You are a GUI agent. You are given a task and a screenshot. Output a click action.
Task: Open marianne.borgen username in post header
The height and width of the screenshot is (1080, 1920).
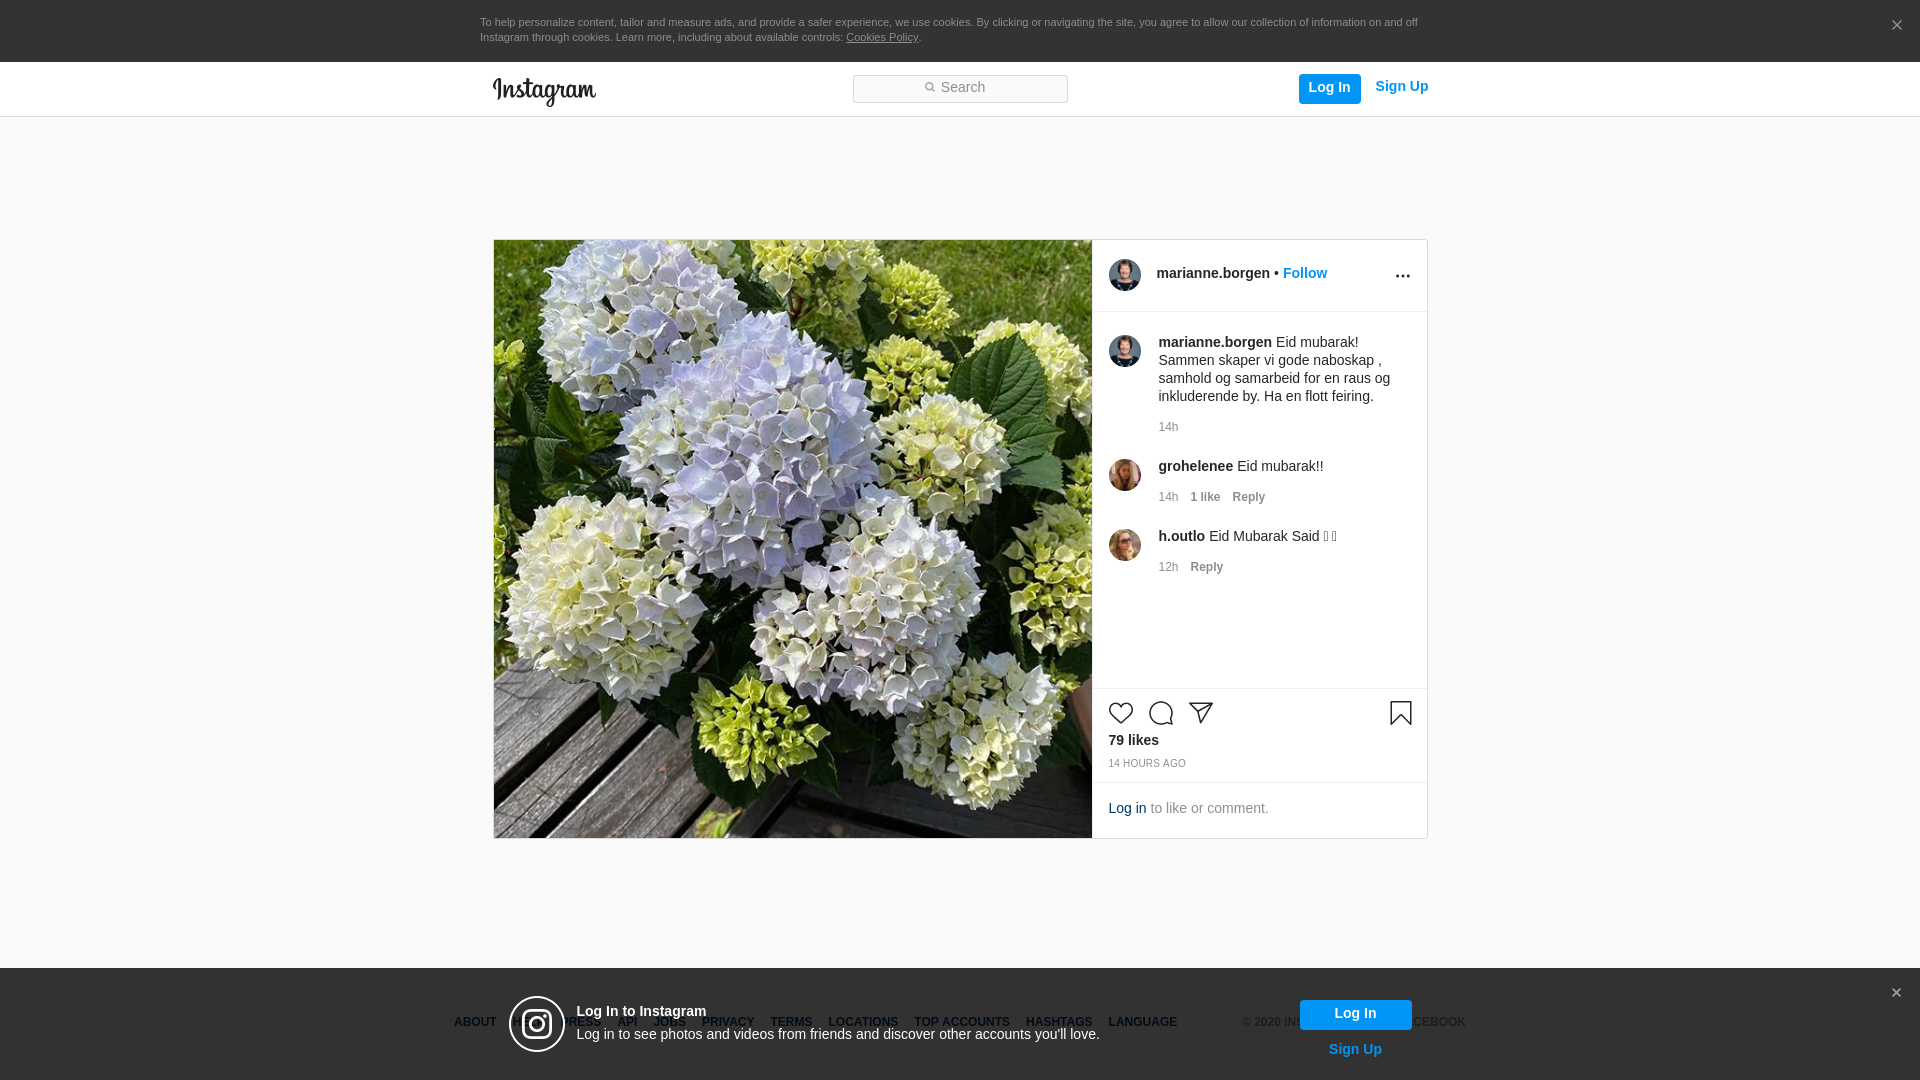tap(1213, 273)
